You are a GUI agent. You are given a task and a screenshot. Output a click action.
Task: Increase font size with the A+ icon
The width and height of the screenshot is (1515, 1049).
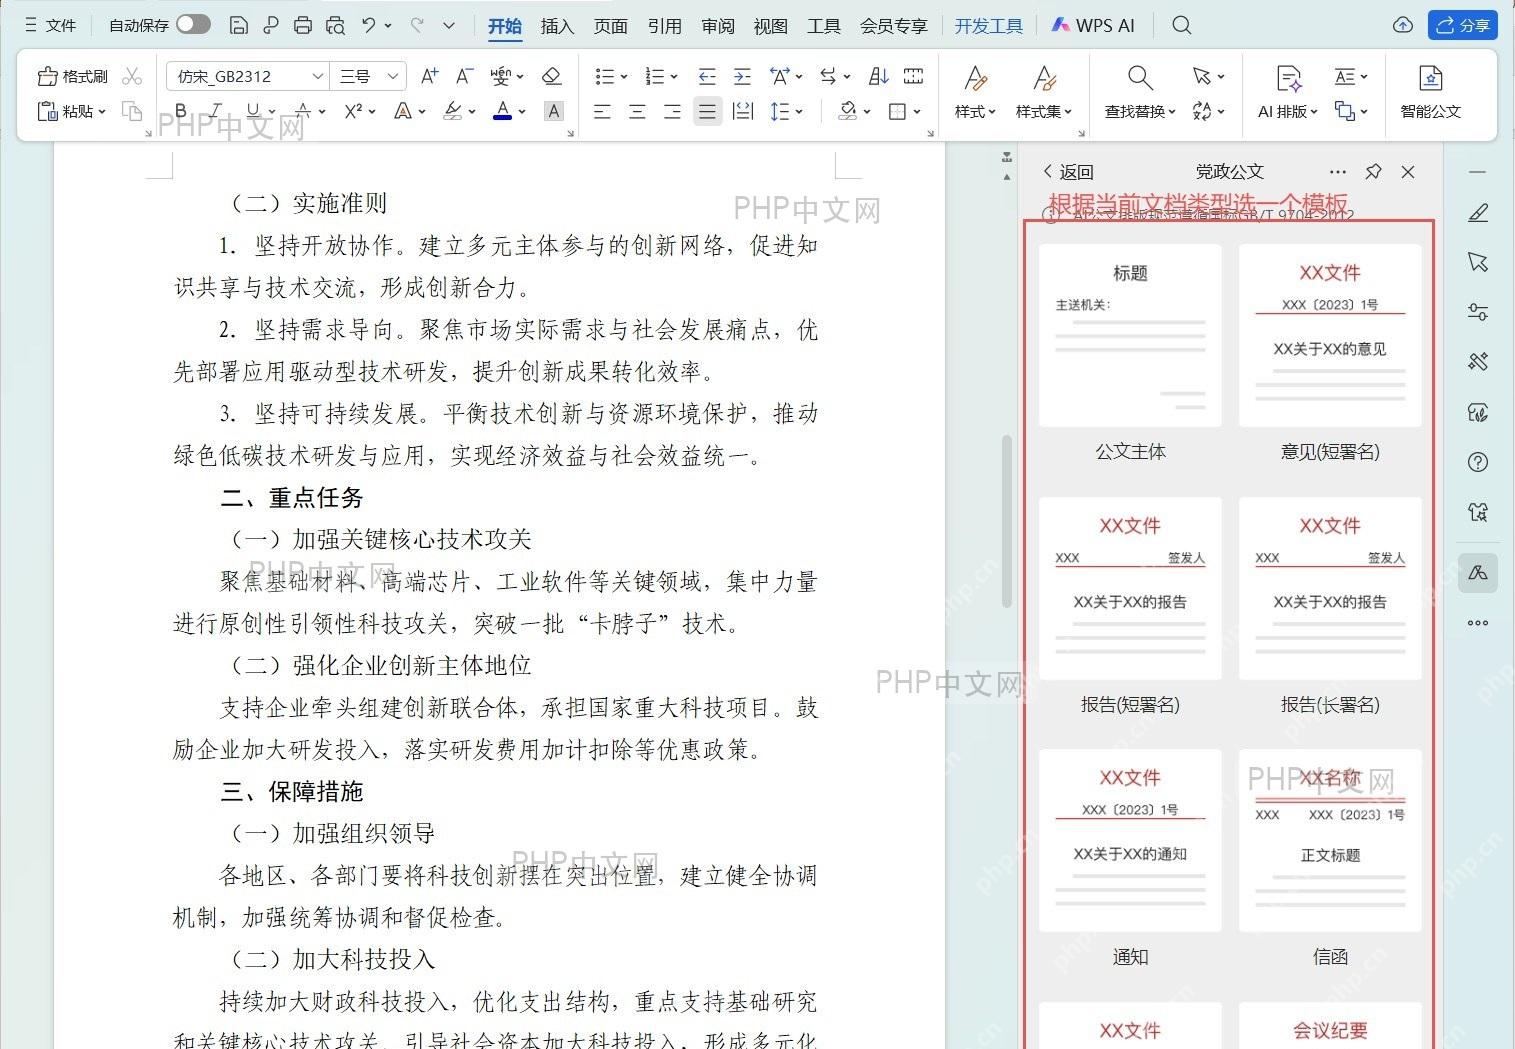[430, 76]
